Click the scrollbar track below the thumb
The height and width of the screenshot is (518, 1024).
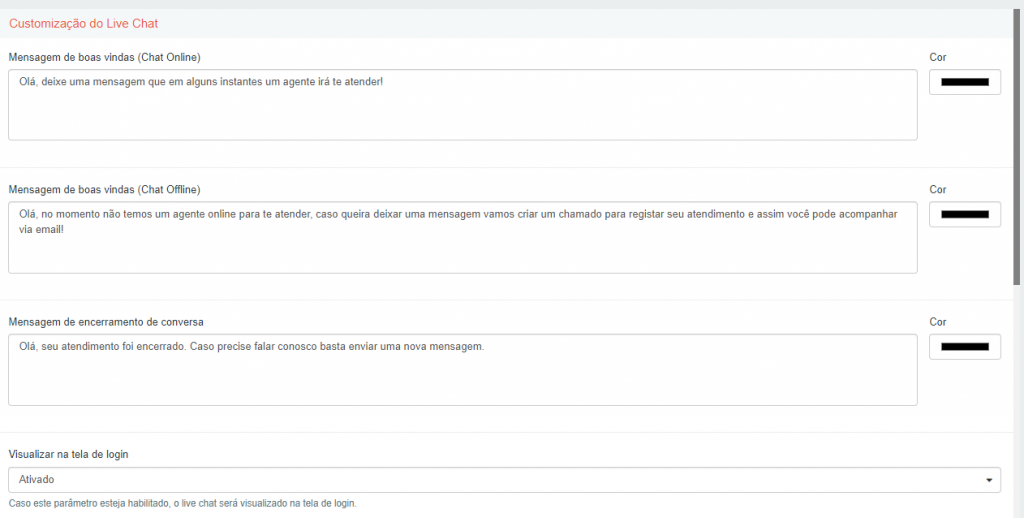click(x=1017, y=402)
